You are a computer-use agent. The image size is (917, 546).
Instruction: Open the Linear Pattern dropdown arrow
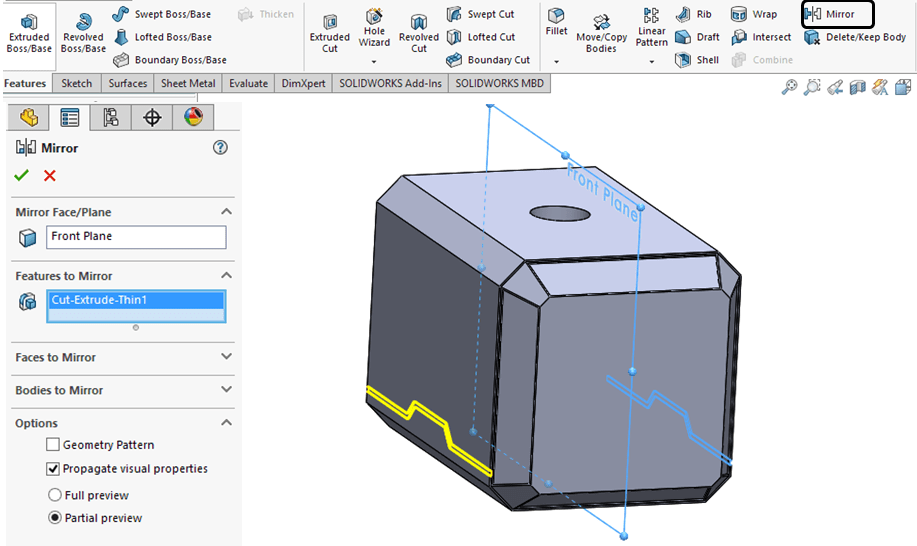tap(651, 62)
